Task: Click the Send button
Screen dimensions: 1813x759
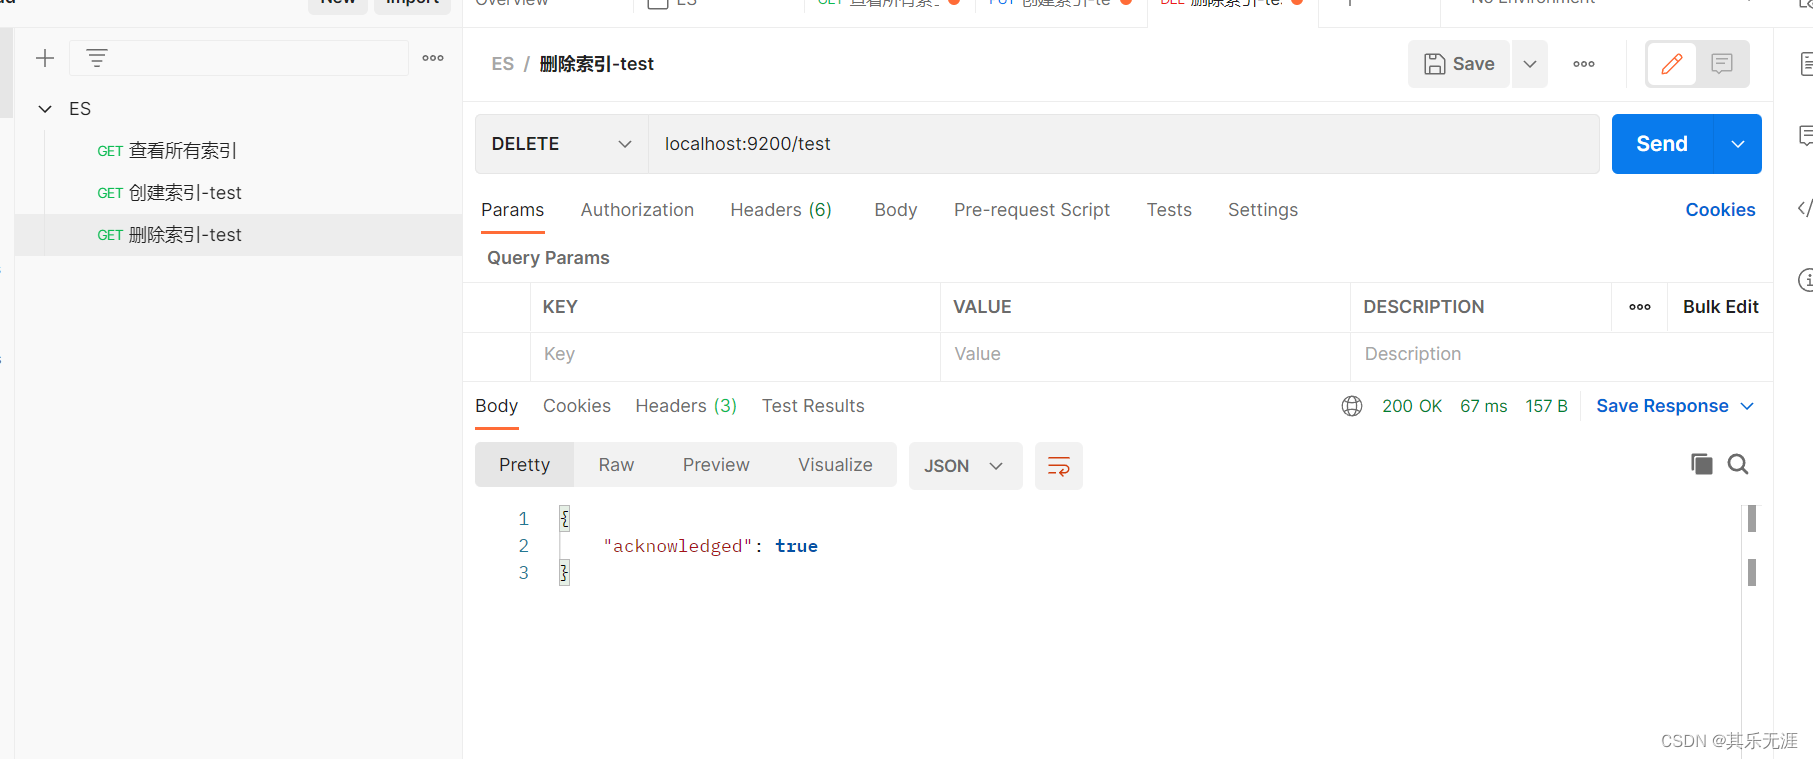Action: 1662,144
